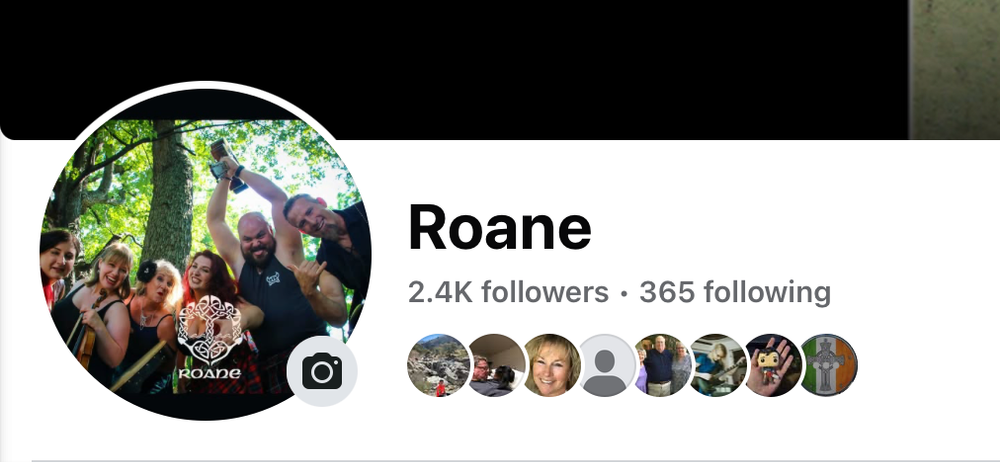Open the 365 following list

tap(735, 292)
